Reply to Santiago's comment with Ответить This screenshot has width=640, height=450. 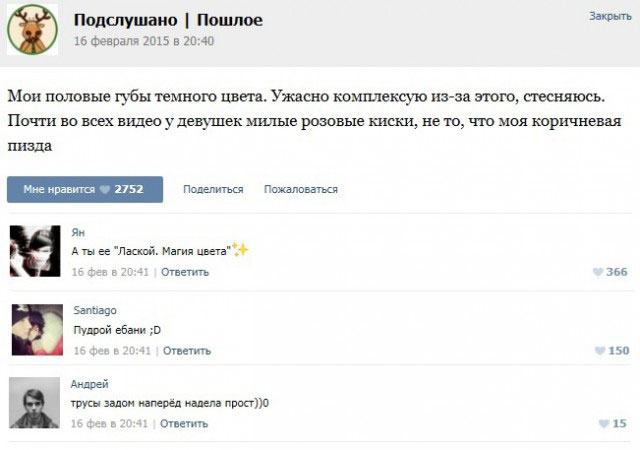(x=186, y=351)
